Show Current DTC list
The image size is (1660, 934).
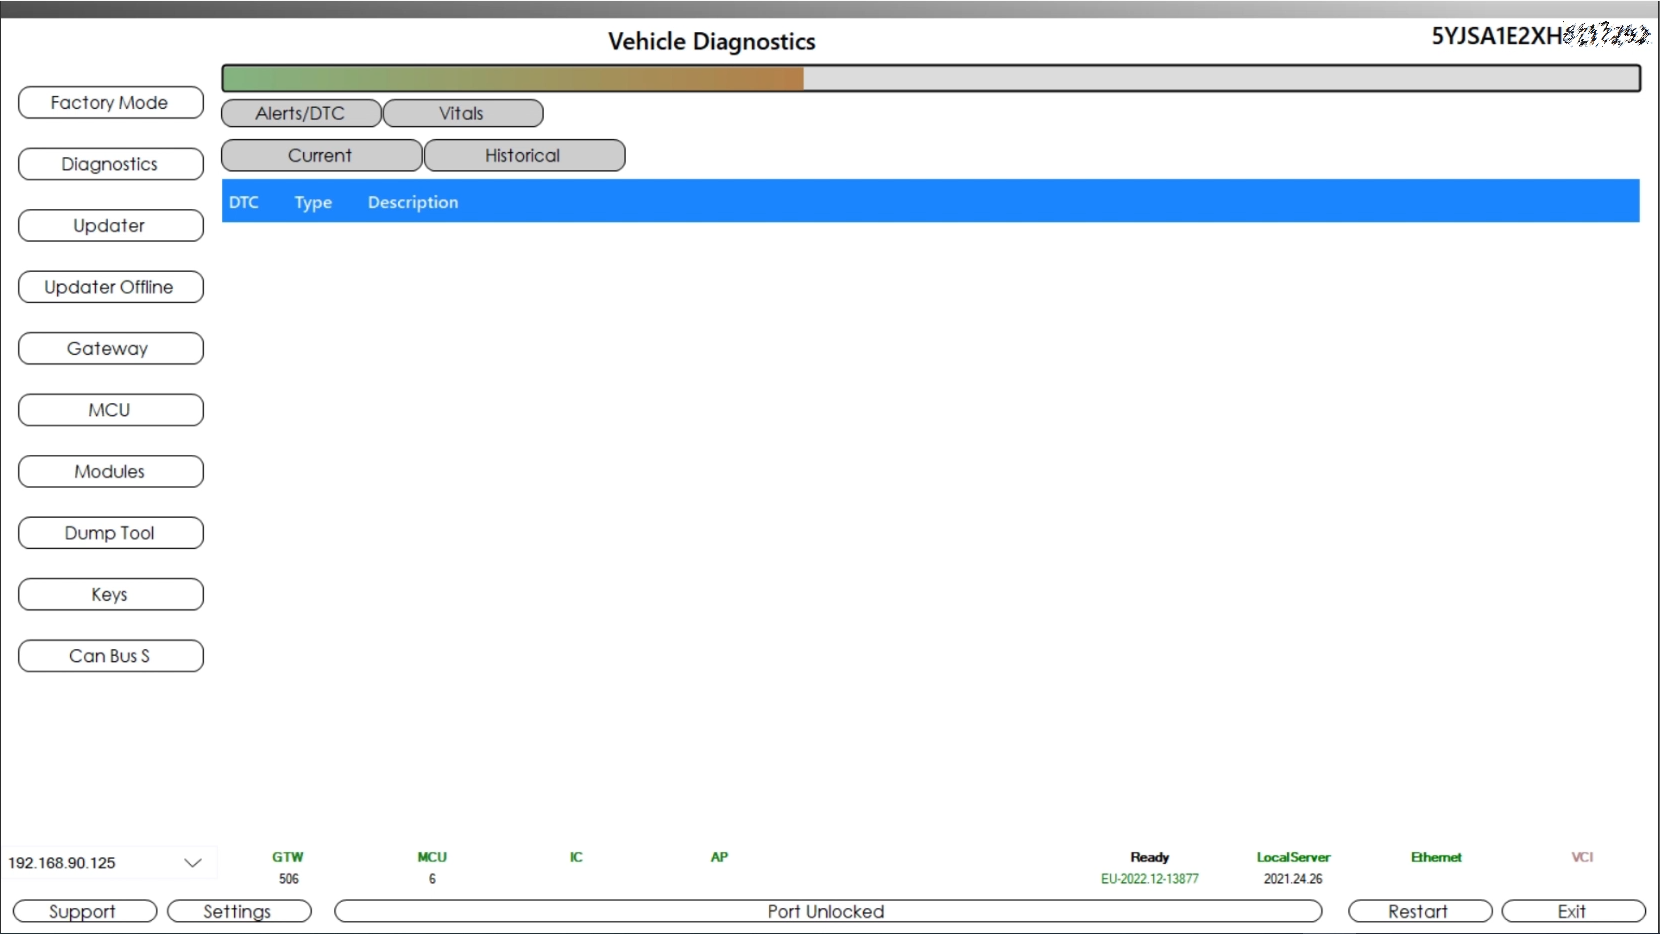[321, 155]
